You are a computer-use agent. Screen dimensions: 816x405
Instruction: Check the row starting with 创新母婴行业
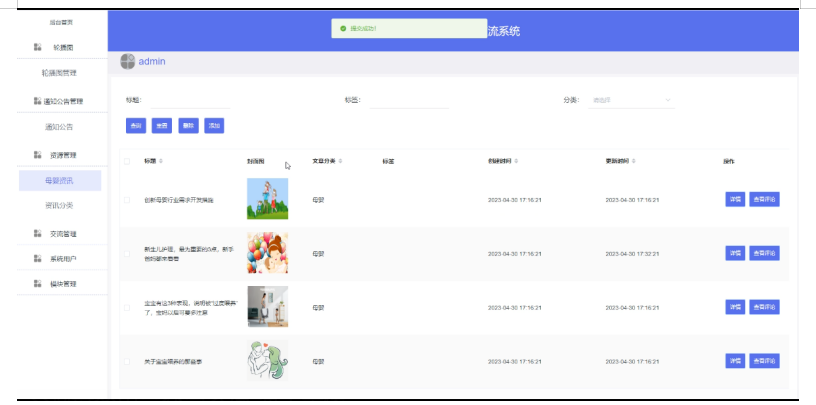pyautogui.click(x=127, y=200)
